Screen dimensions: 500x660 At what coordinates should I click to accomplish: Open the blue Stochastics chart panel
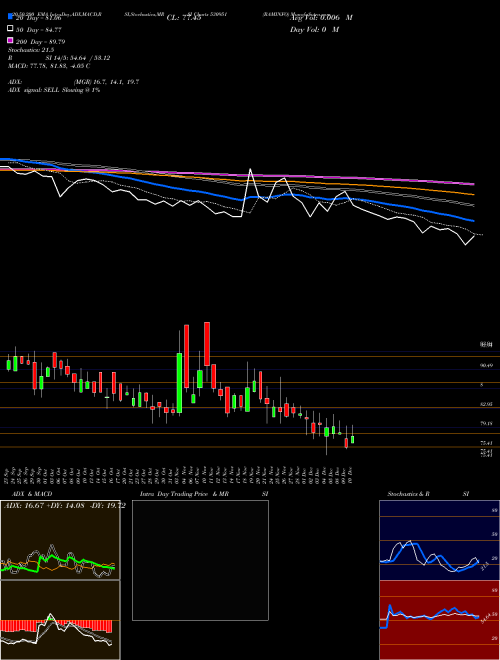(439, 540)
